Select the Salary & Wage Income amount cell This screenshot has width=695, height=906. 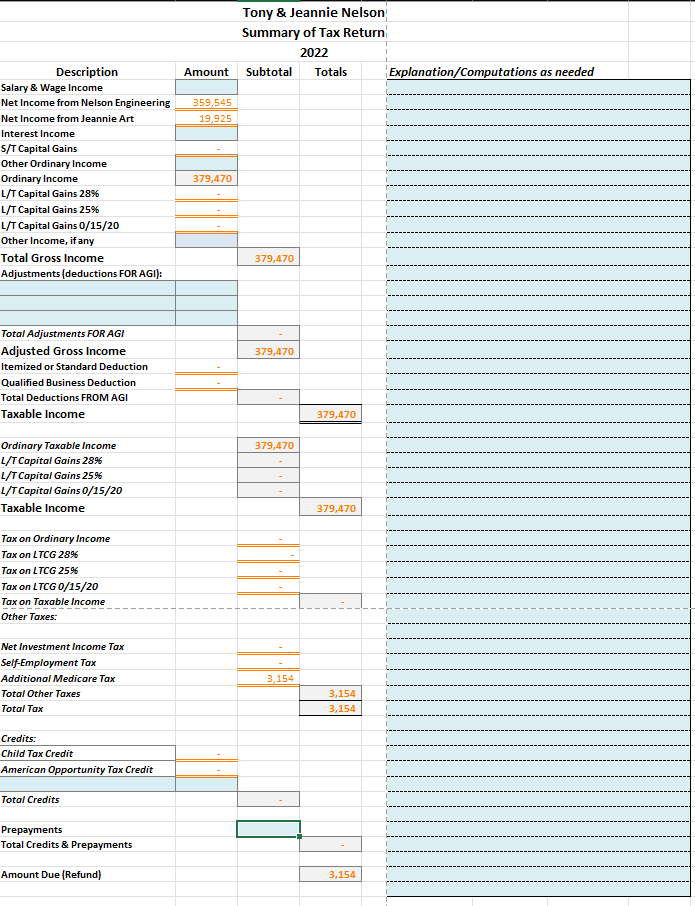pos(206,87)
